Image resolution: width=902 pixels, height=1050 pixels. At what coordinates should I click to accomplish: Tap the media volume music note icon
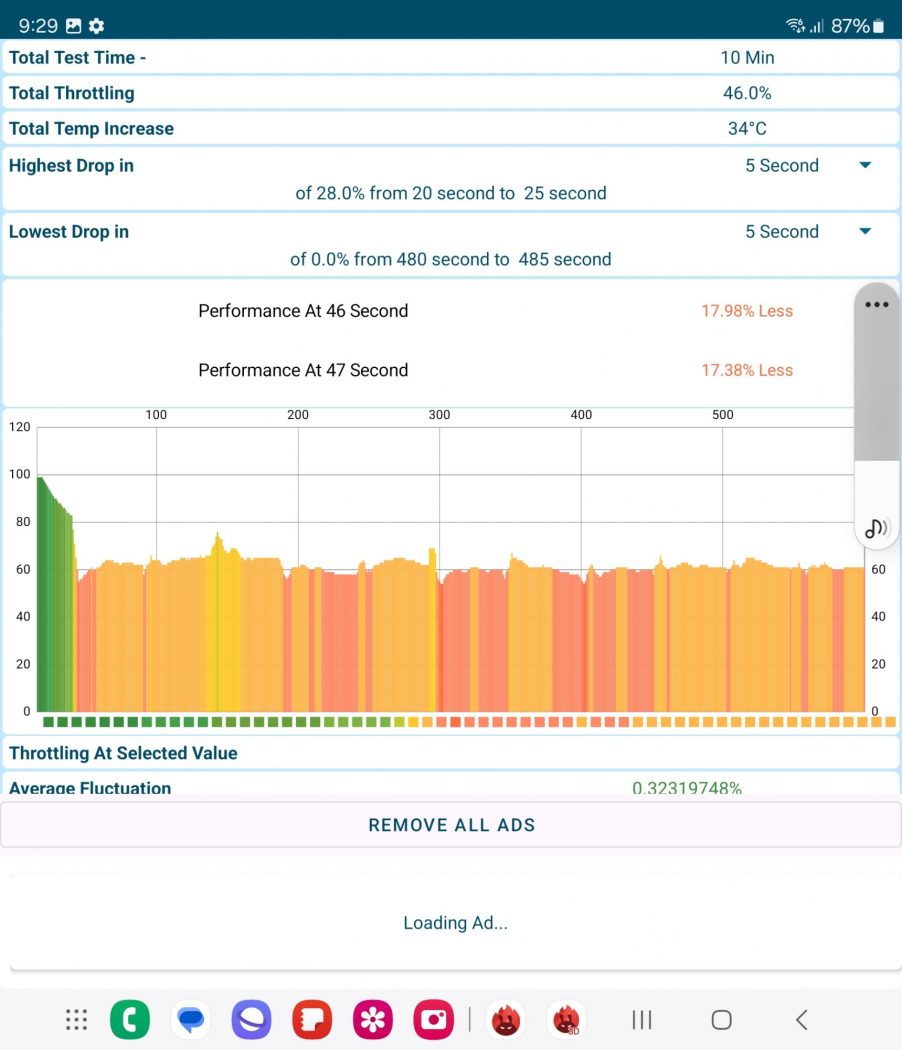point(876,528)
